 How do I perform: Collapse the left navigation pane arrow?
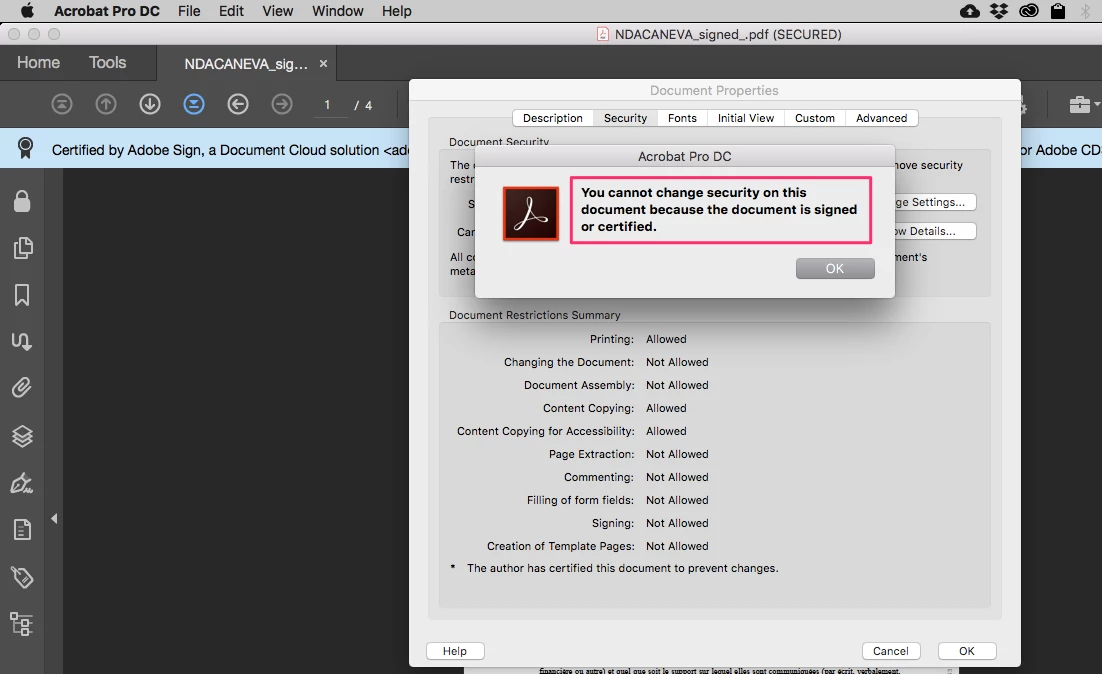[54, 519]
